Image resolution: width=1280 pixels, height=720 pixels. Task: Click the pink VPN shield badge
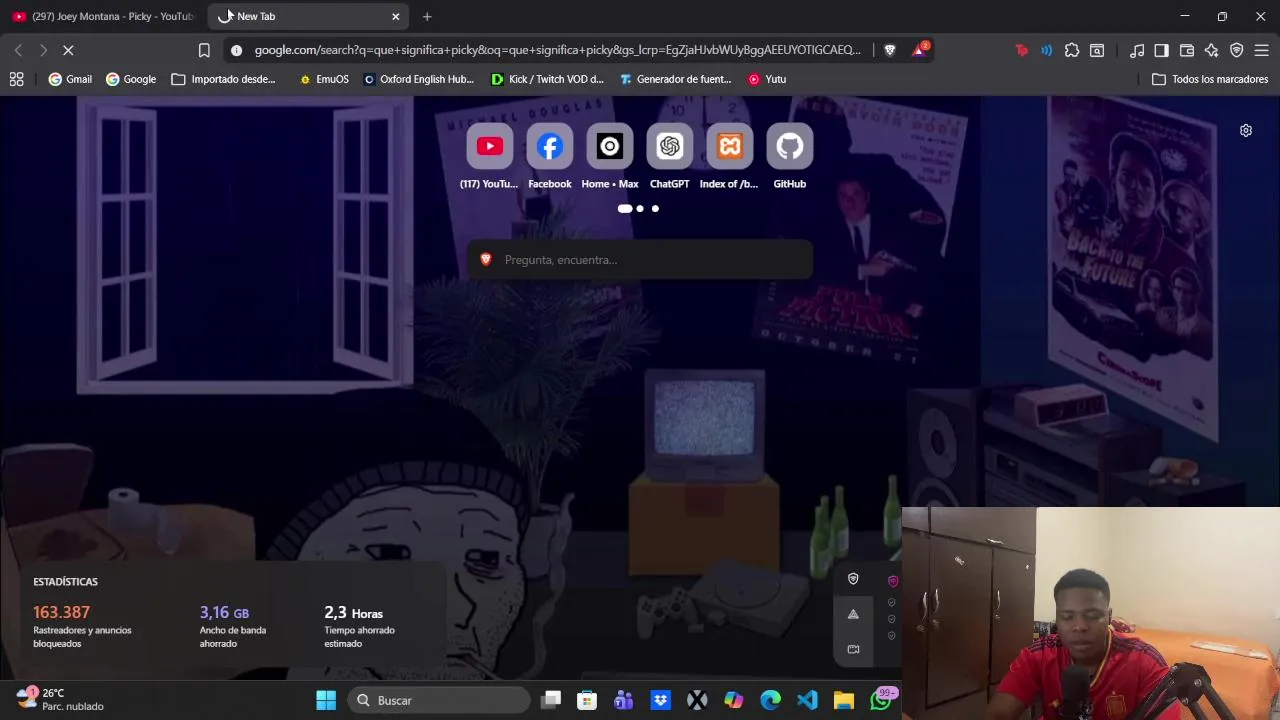click(x=893, y=581)
